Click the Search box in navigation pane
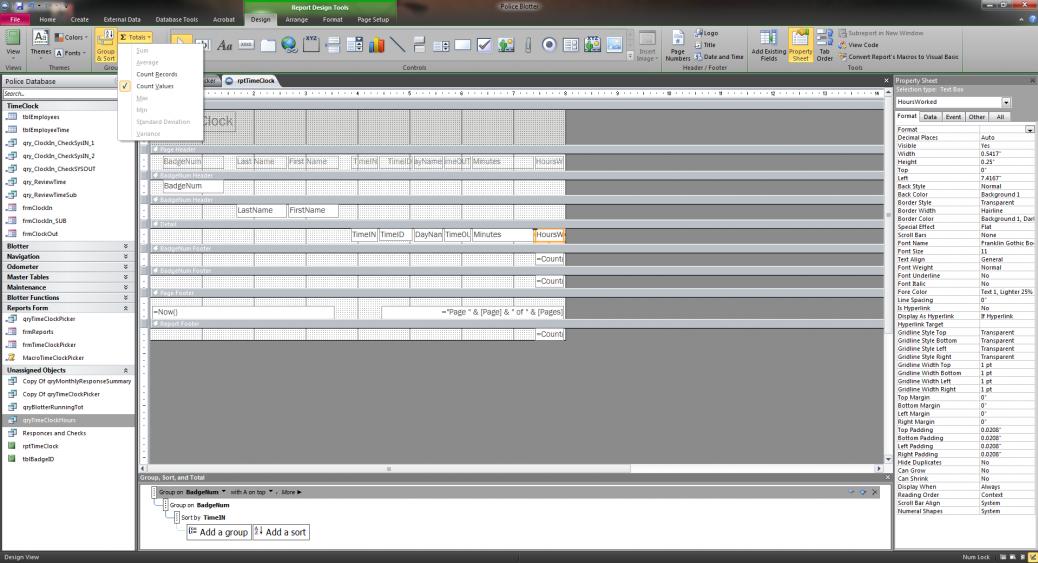1038x563 pixels. (60, 93)
